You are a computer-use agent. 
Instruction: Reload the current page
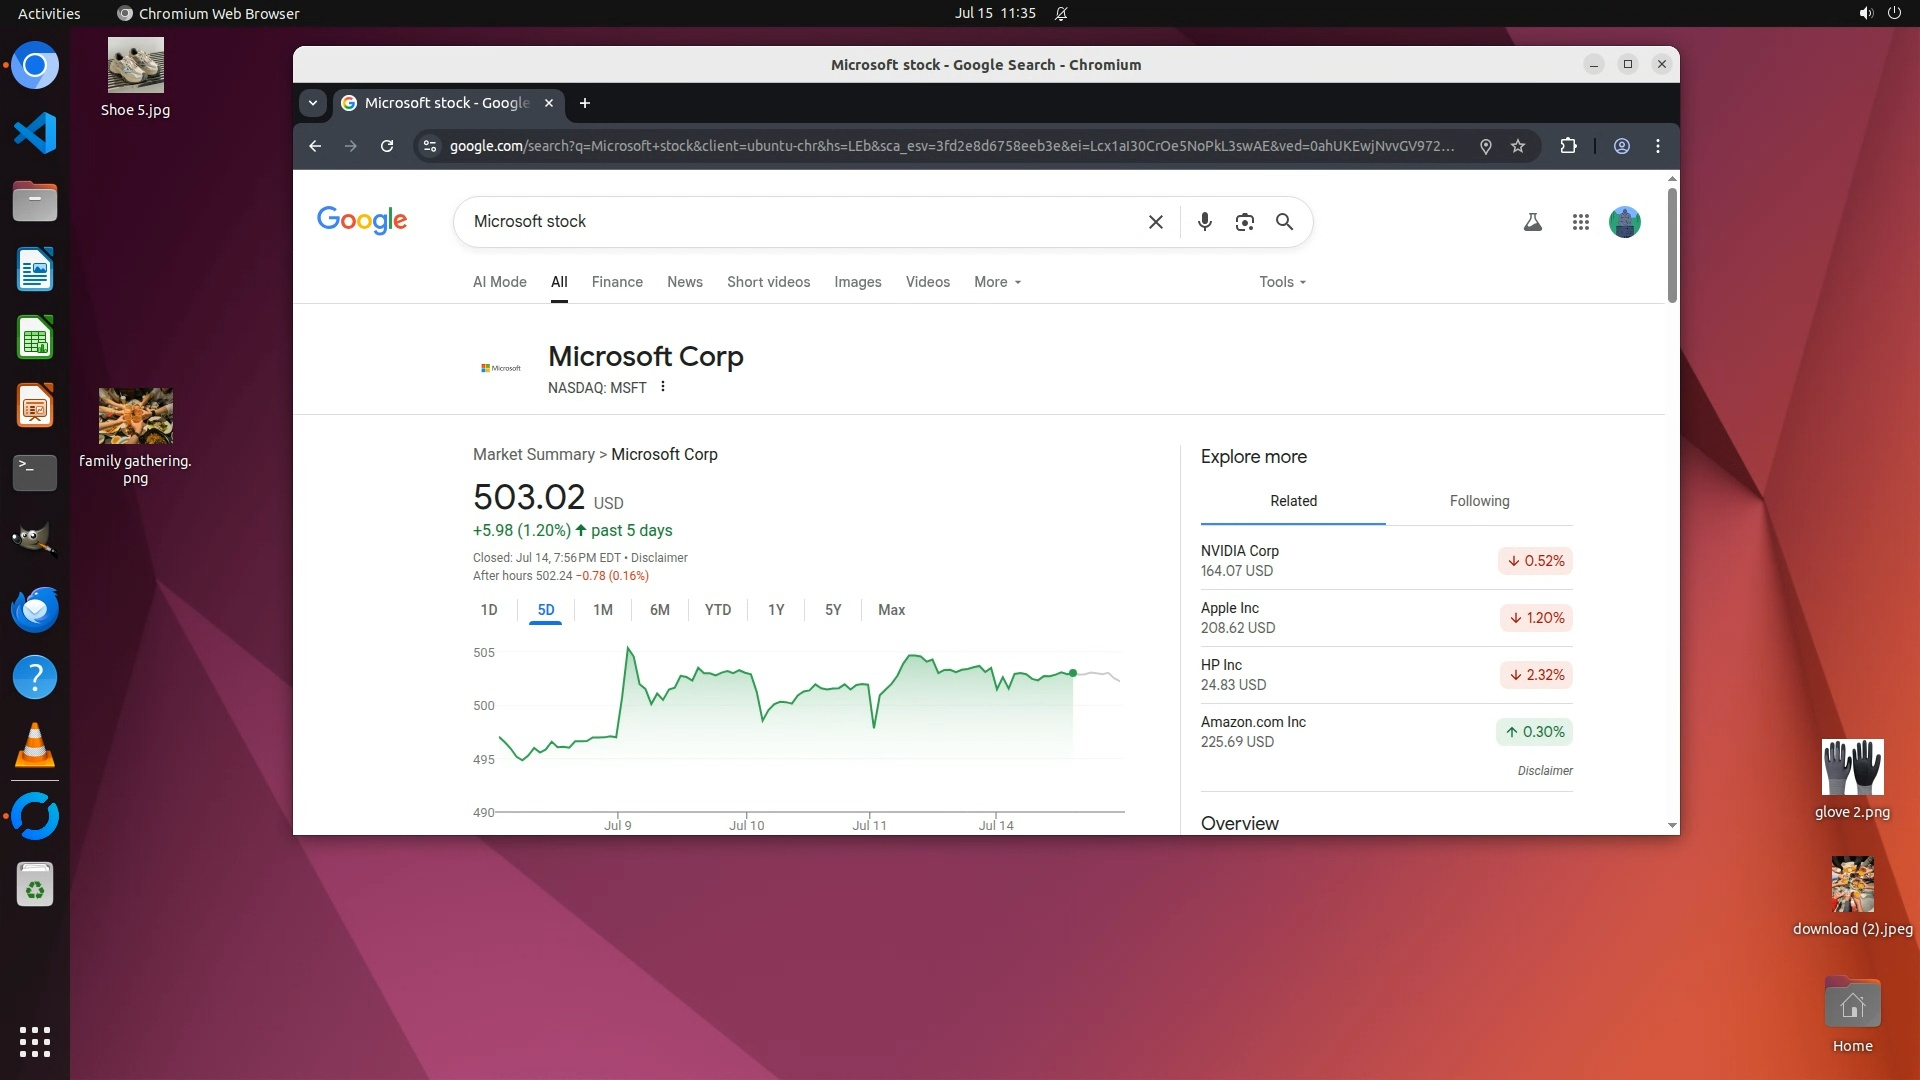tap(387, 146)
